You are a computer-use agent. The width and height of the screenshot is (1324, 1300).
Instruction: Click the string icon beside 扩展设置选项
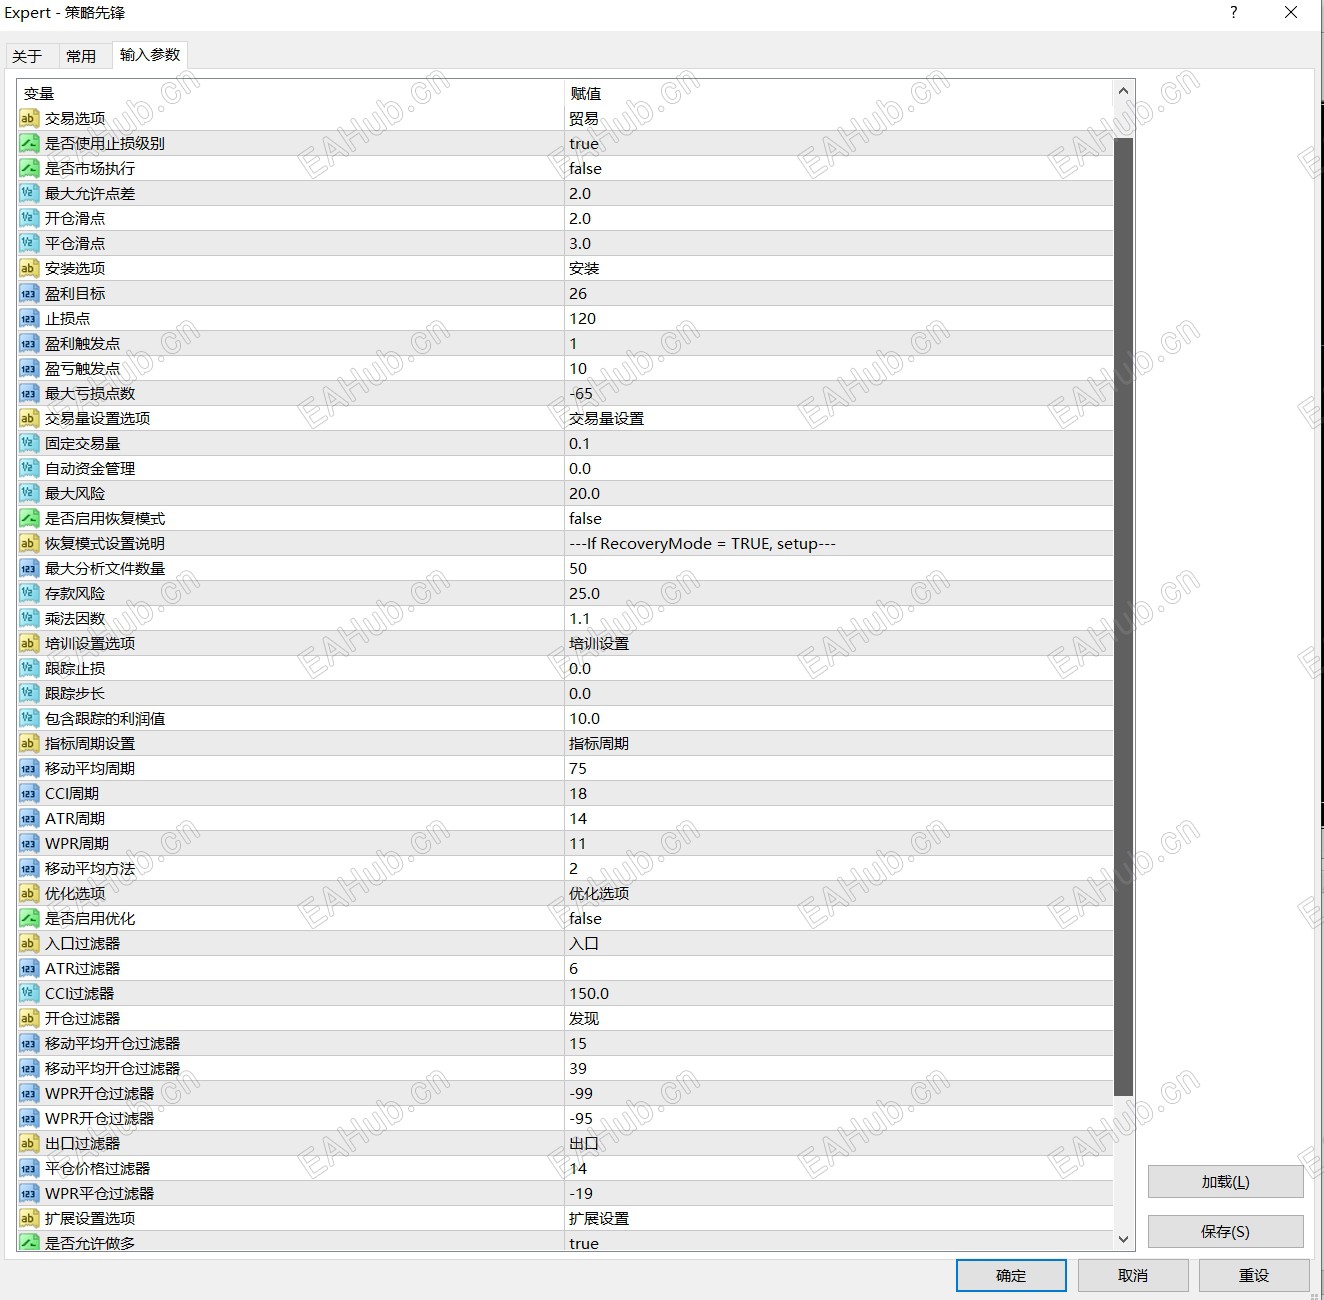[x=28, y=1218]
